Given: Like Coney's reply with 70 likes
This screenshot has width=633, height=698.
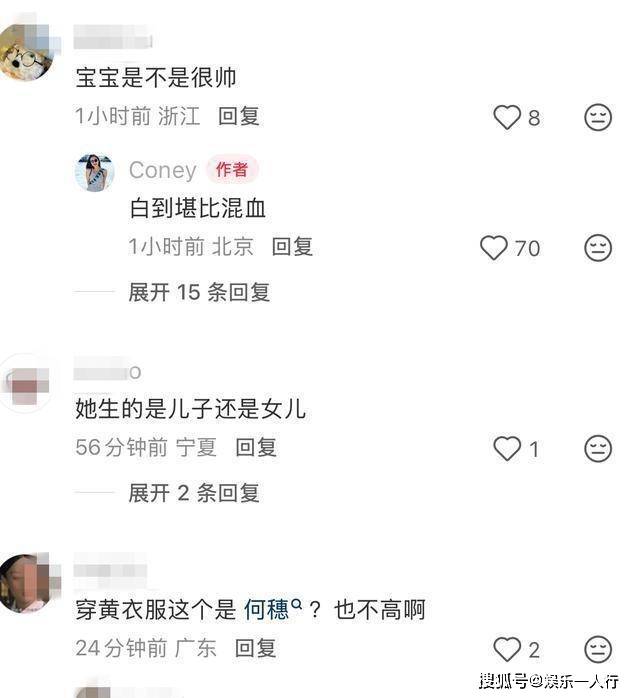Looking at the screenshot, I should [x=494, y=248].
